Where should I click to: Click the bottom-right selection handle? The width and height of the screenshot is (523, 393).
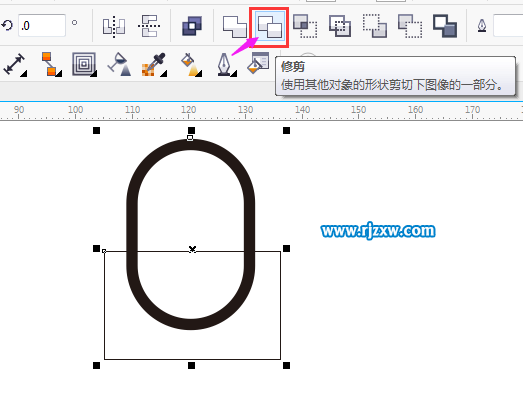[287, 366]
